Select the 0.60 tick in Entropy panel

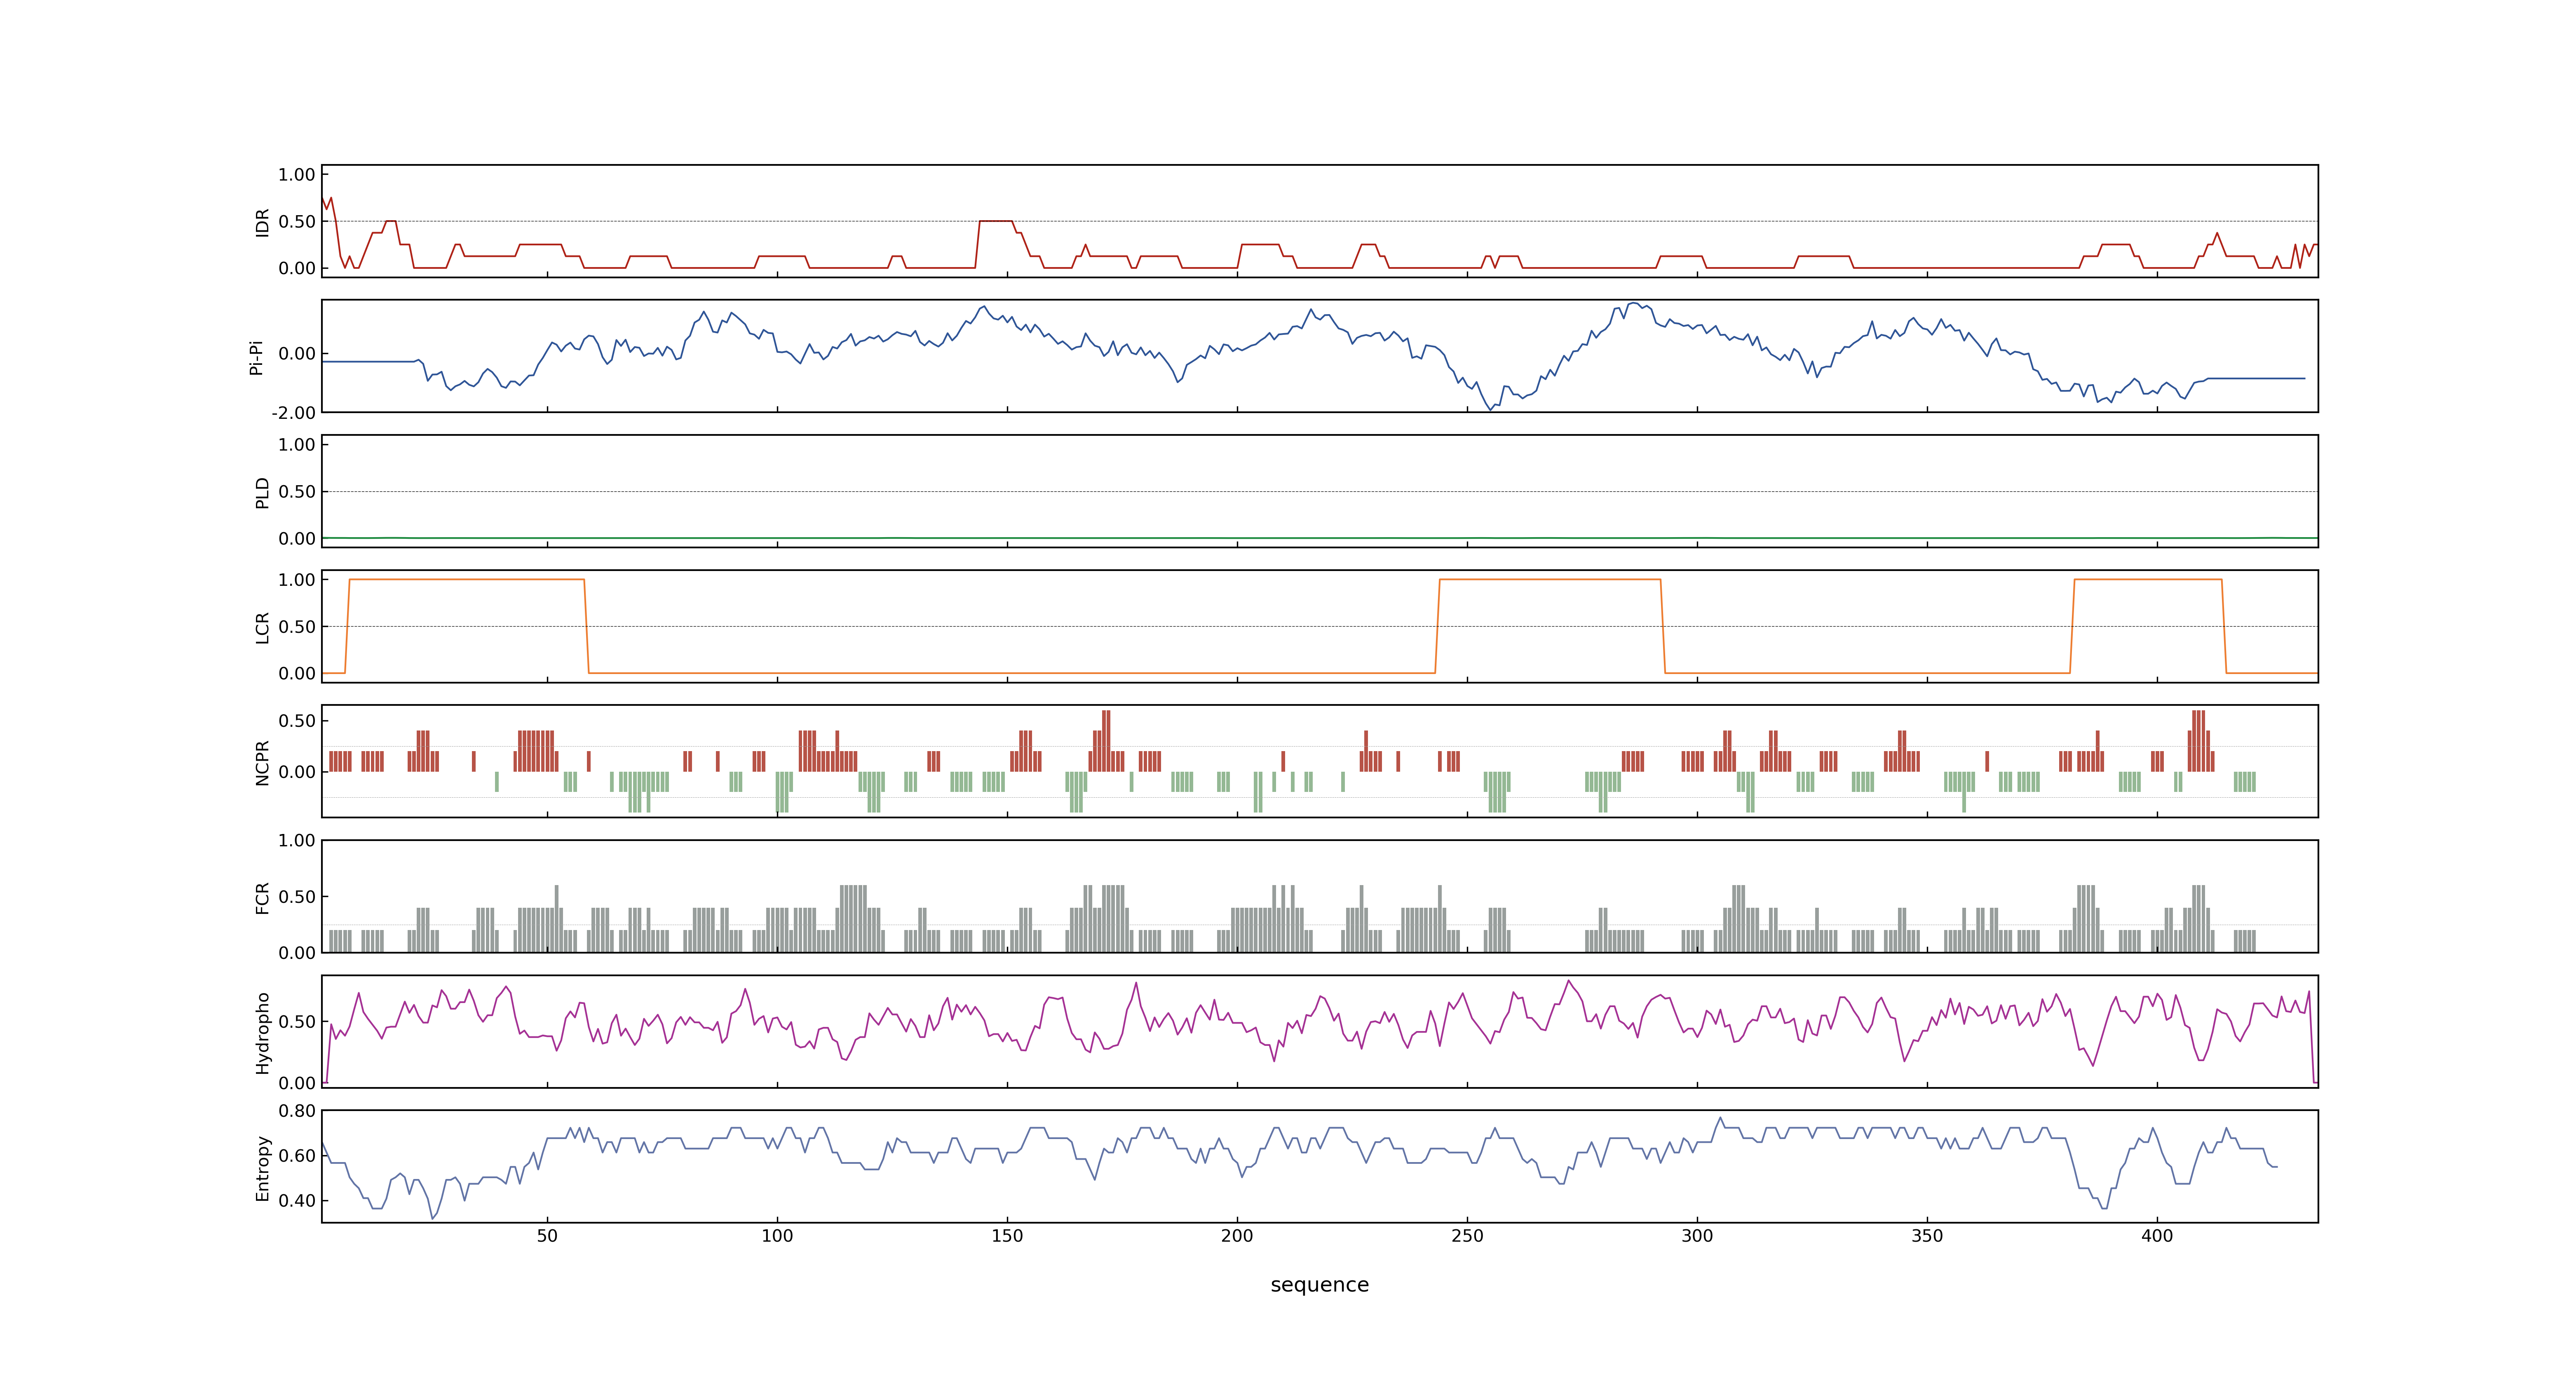click(297, 1156)
